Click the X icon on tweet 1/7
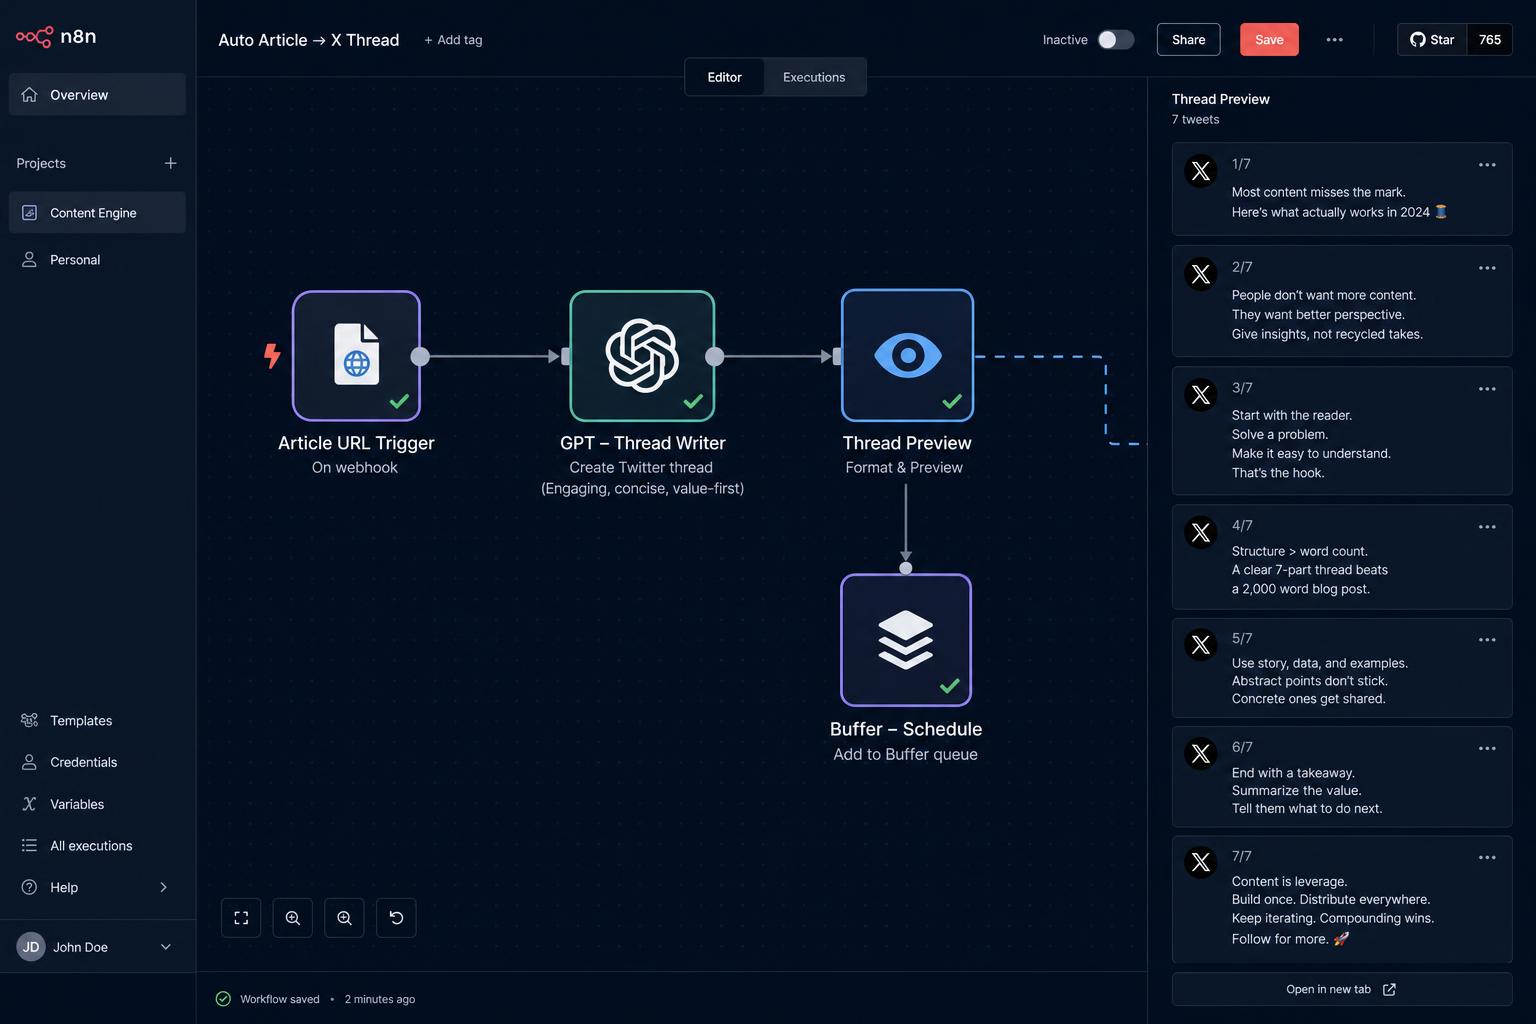This screenshot has width=1536, height=1024. 1201,171
